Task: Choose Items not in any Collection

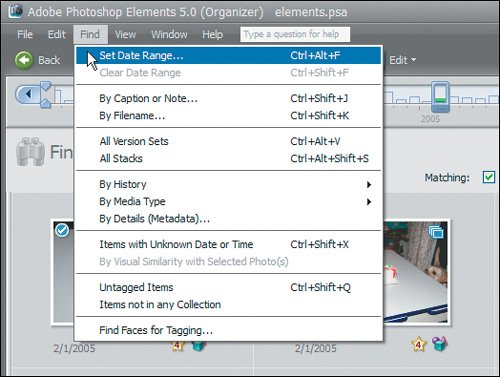Action: click(x=229, y=305)
